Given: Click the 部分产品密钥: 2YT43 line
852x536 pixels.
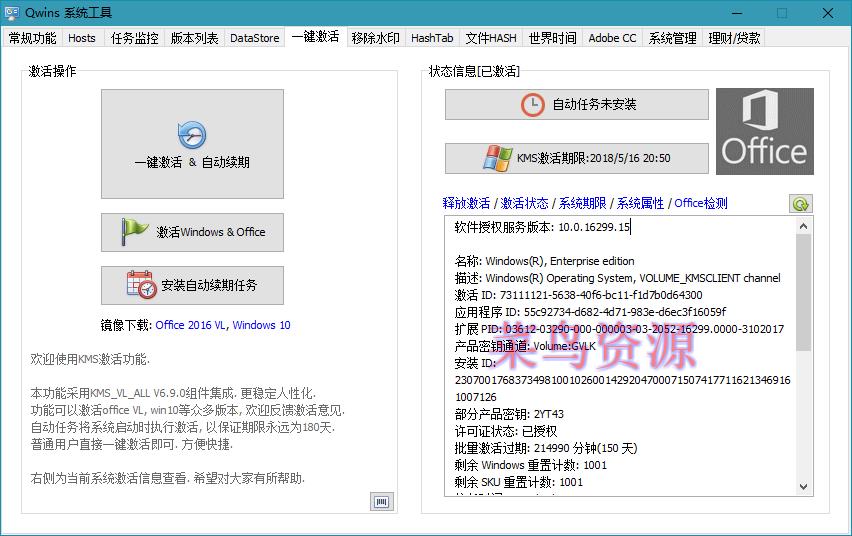Looking at the screenshot, I should [x=509, y=414].
